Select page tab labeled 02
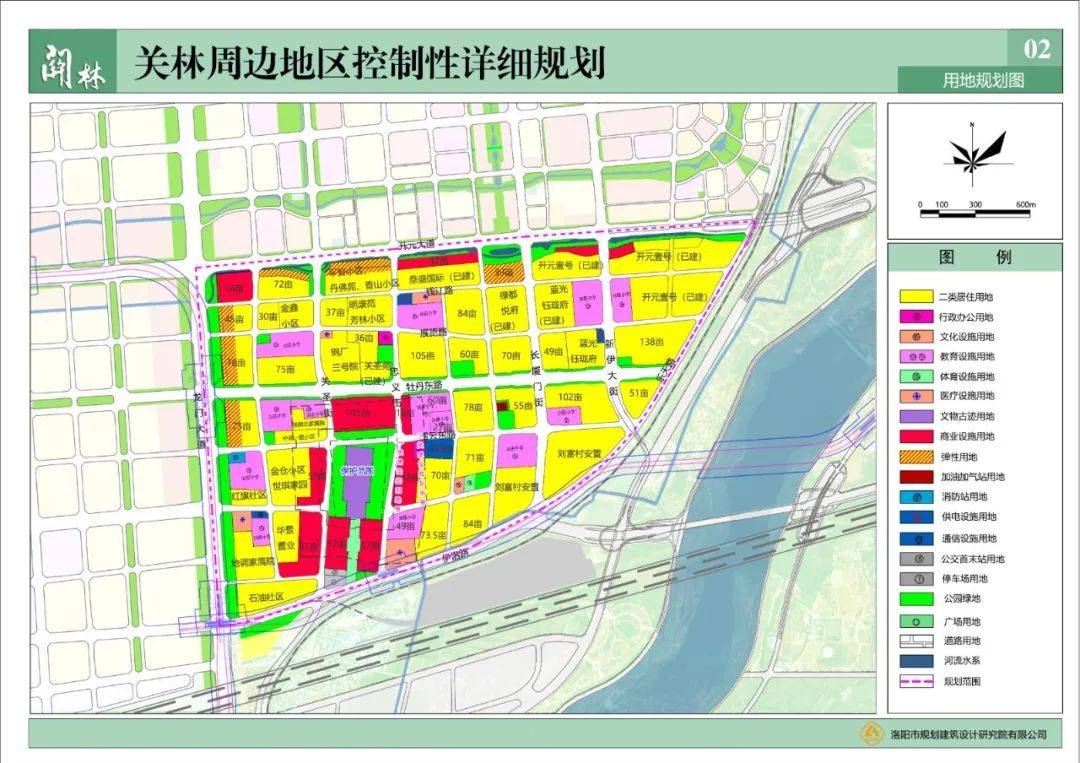Viewport: 1080px width, 763px height. (1035, 48)
